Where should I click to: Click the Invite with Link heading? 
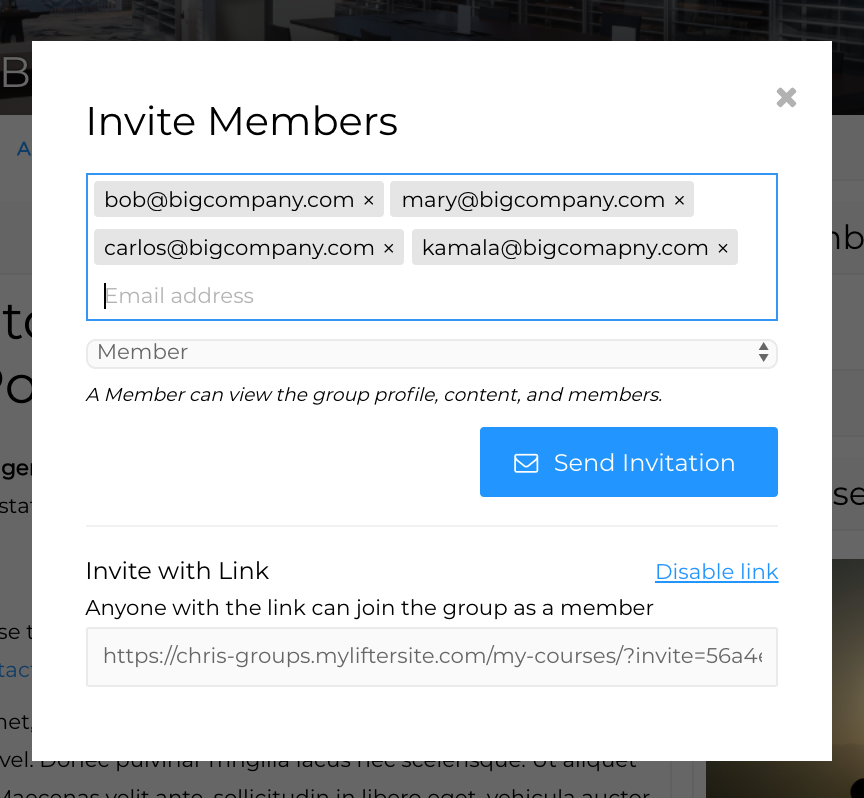(x=177, y=570)
